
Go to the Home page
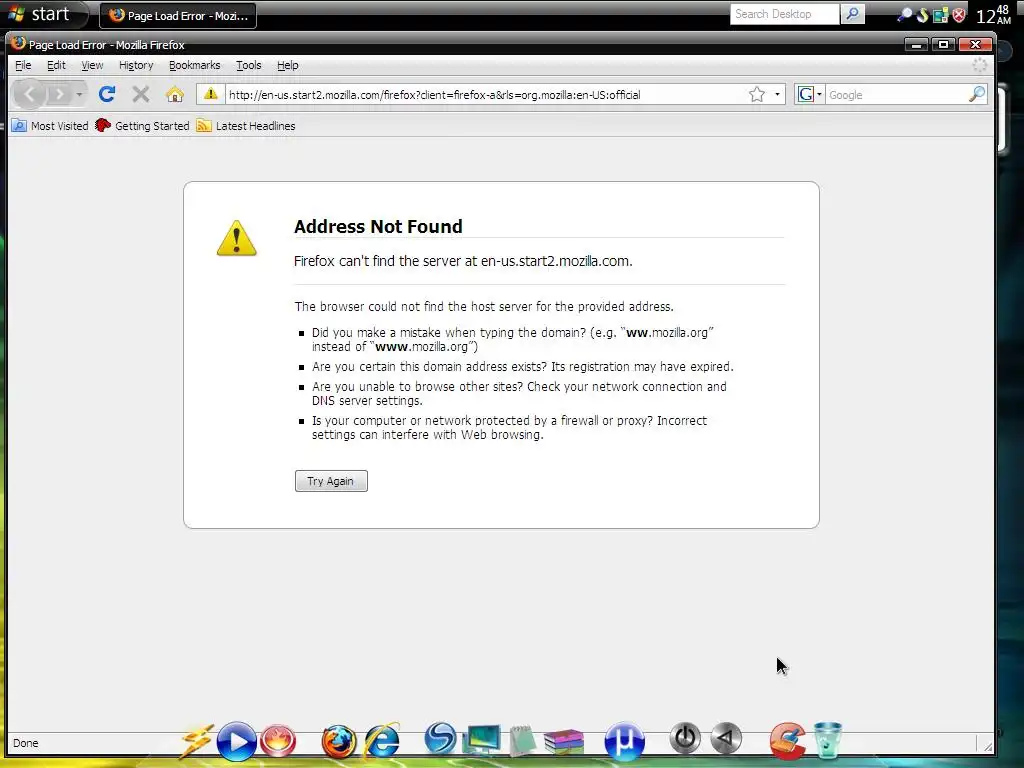pos(174,94)
